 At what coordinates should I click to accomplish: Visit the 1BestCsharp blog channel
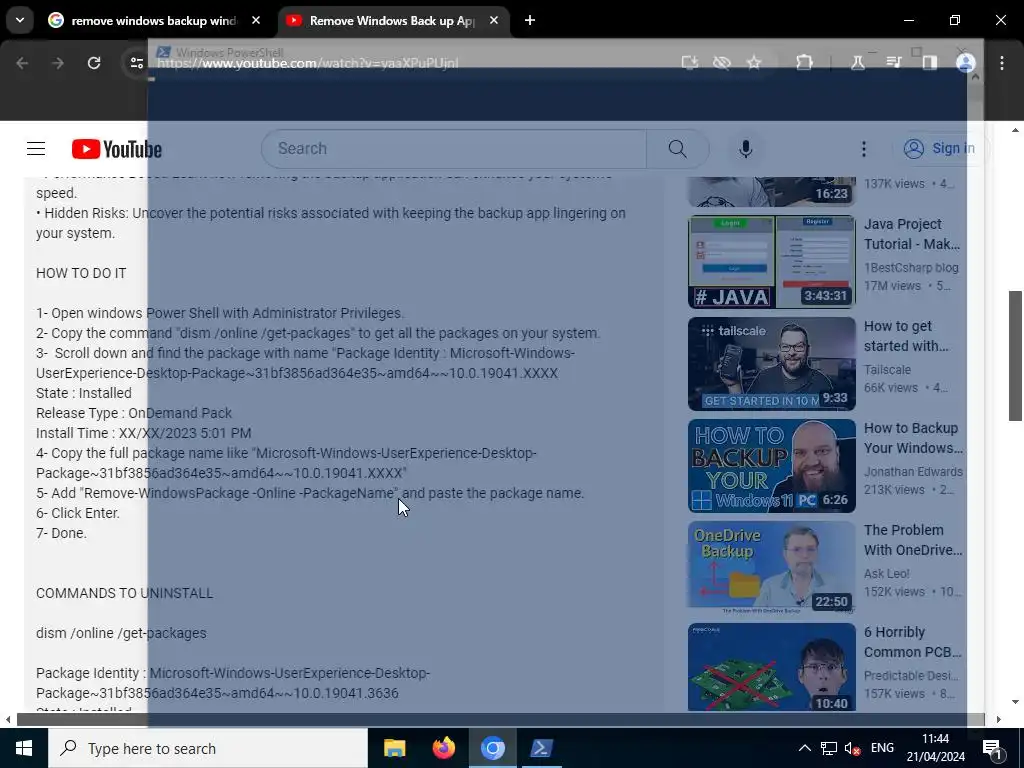[911, 268]
